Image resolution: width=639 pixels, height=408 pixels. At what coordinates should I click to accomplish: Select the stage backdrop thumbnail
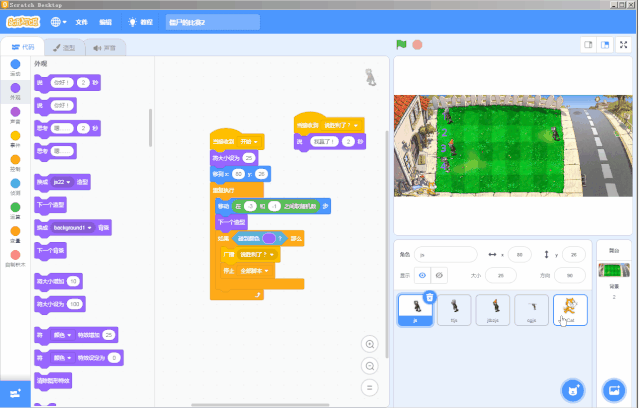(614, 270)
